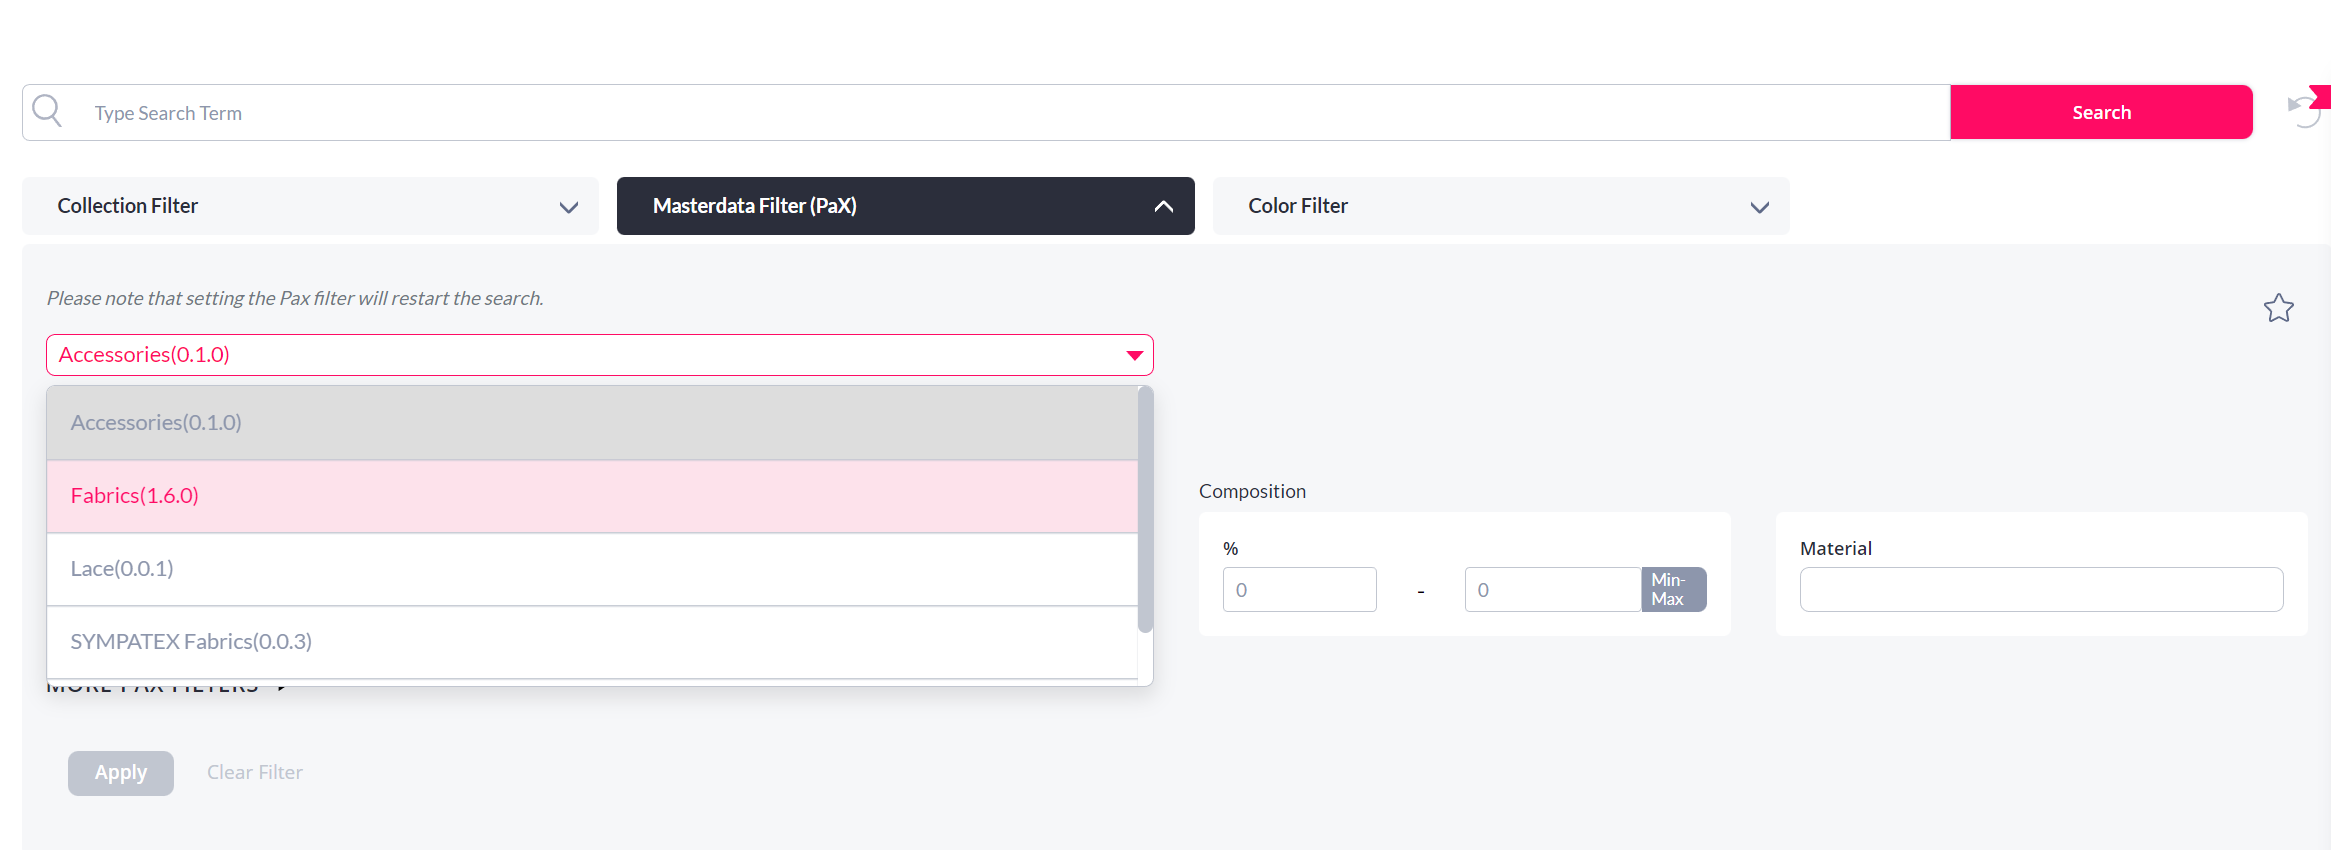This screenshot has height=850, width=2331.
Task: Choose Fabrics(1.6.0) from dropdown list
Action: tap(592, 496)
